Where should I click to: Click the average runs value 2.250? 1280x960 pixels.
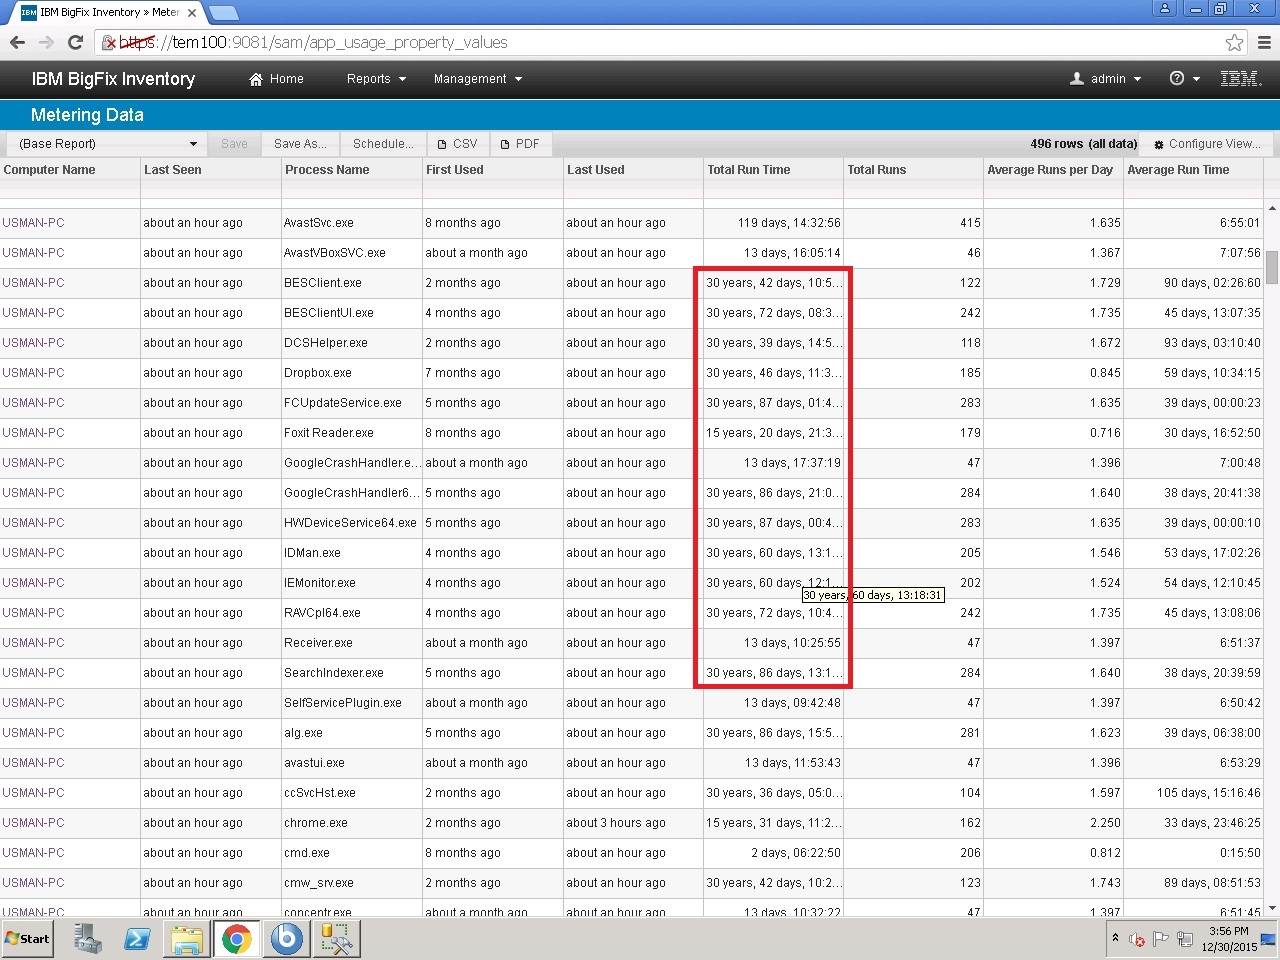(x=1105, y=823)
